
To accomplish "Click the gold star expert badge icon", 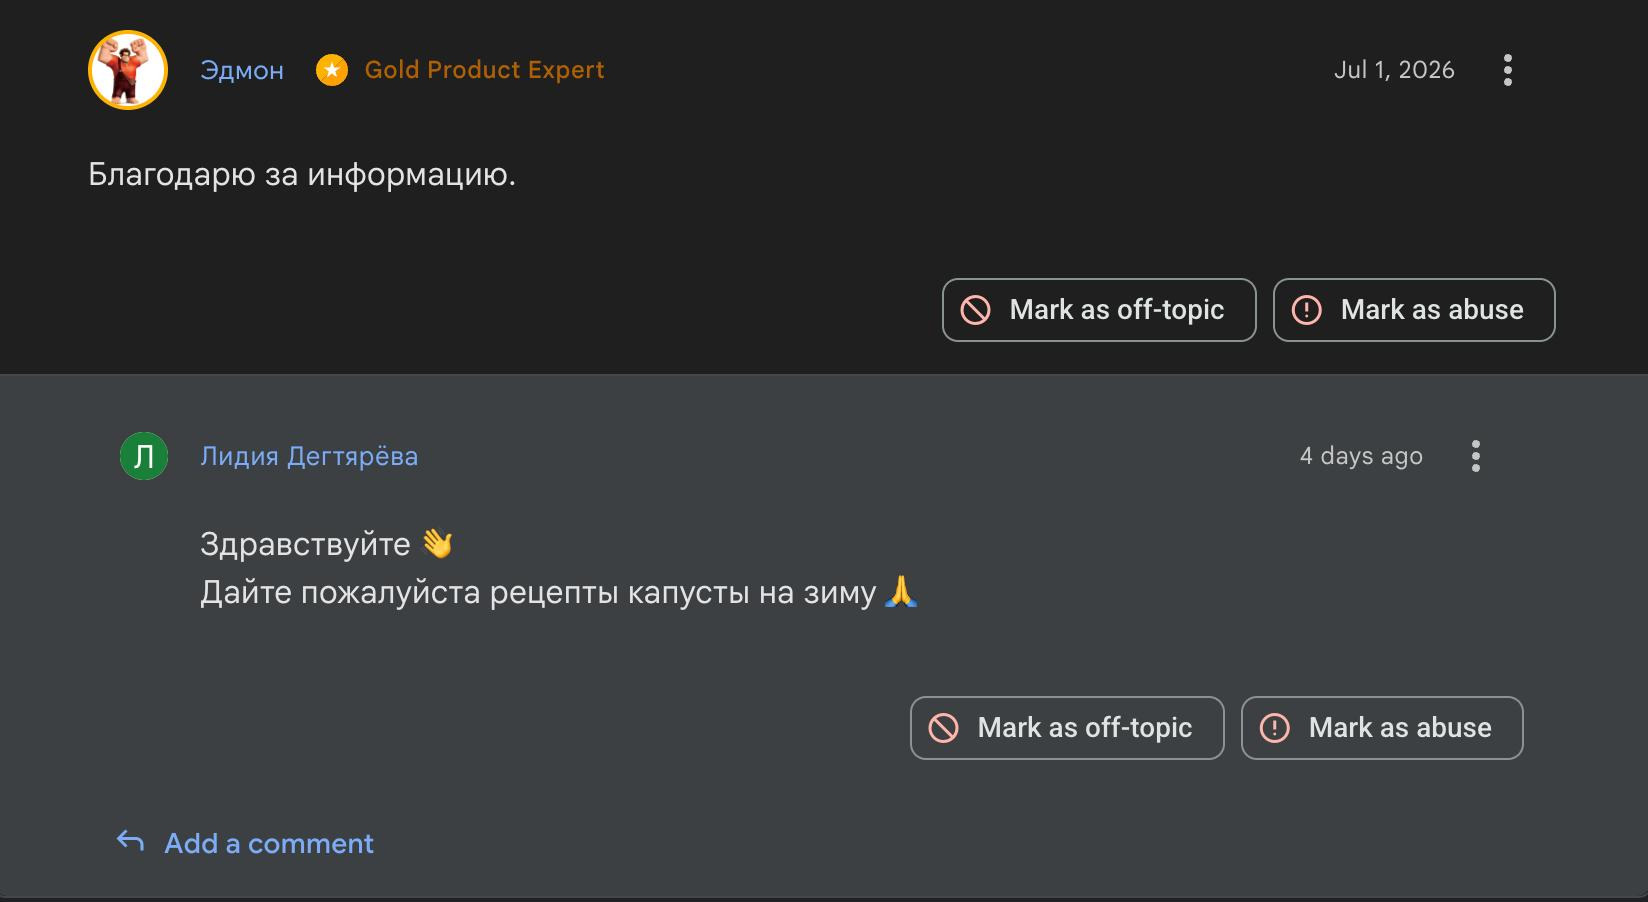I will pos(332,70).
